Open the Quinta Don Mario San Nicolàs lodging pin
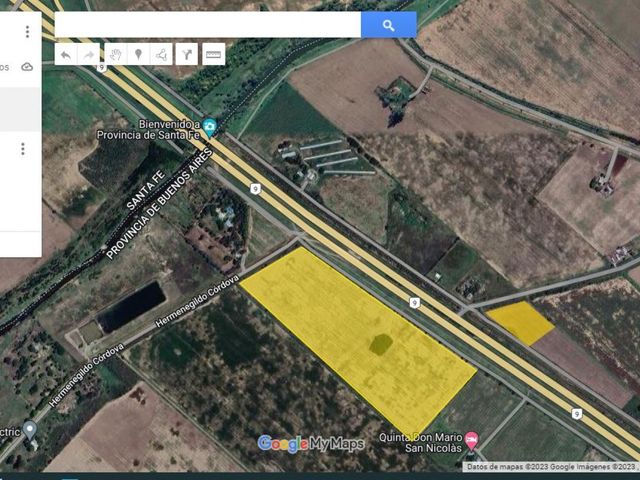Image resolution: width=640 pixels, height=480 pixels. (471, 441)
